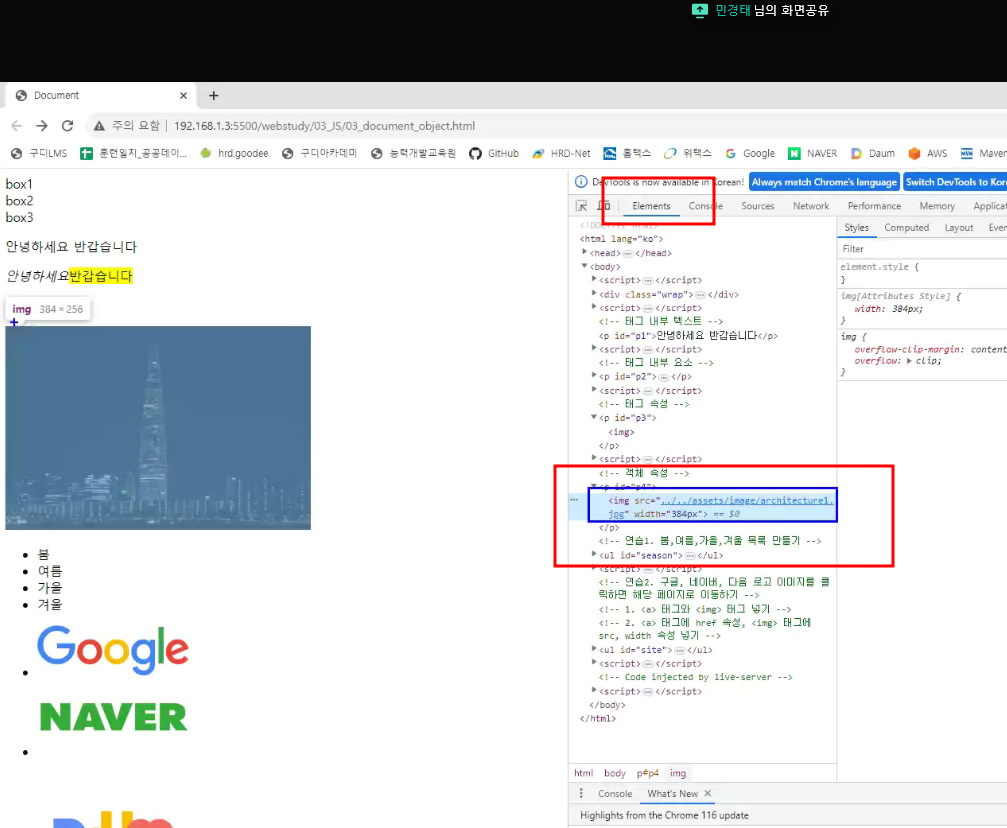Image resolution: width=1007 pixels, height=828 pixels.
Task: Click the Styles Filter input field
Action: 924,249
